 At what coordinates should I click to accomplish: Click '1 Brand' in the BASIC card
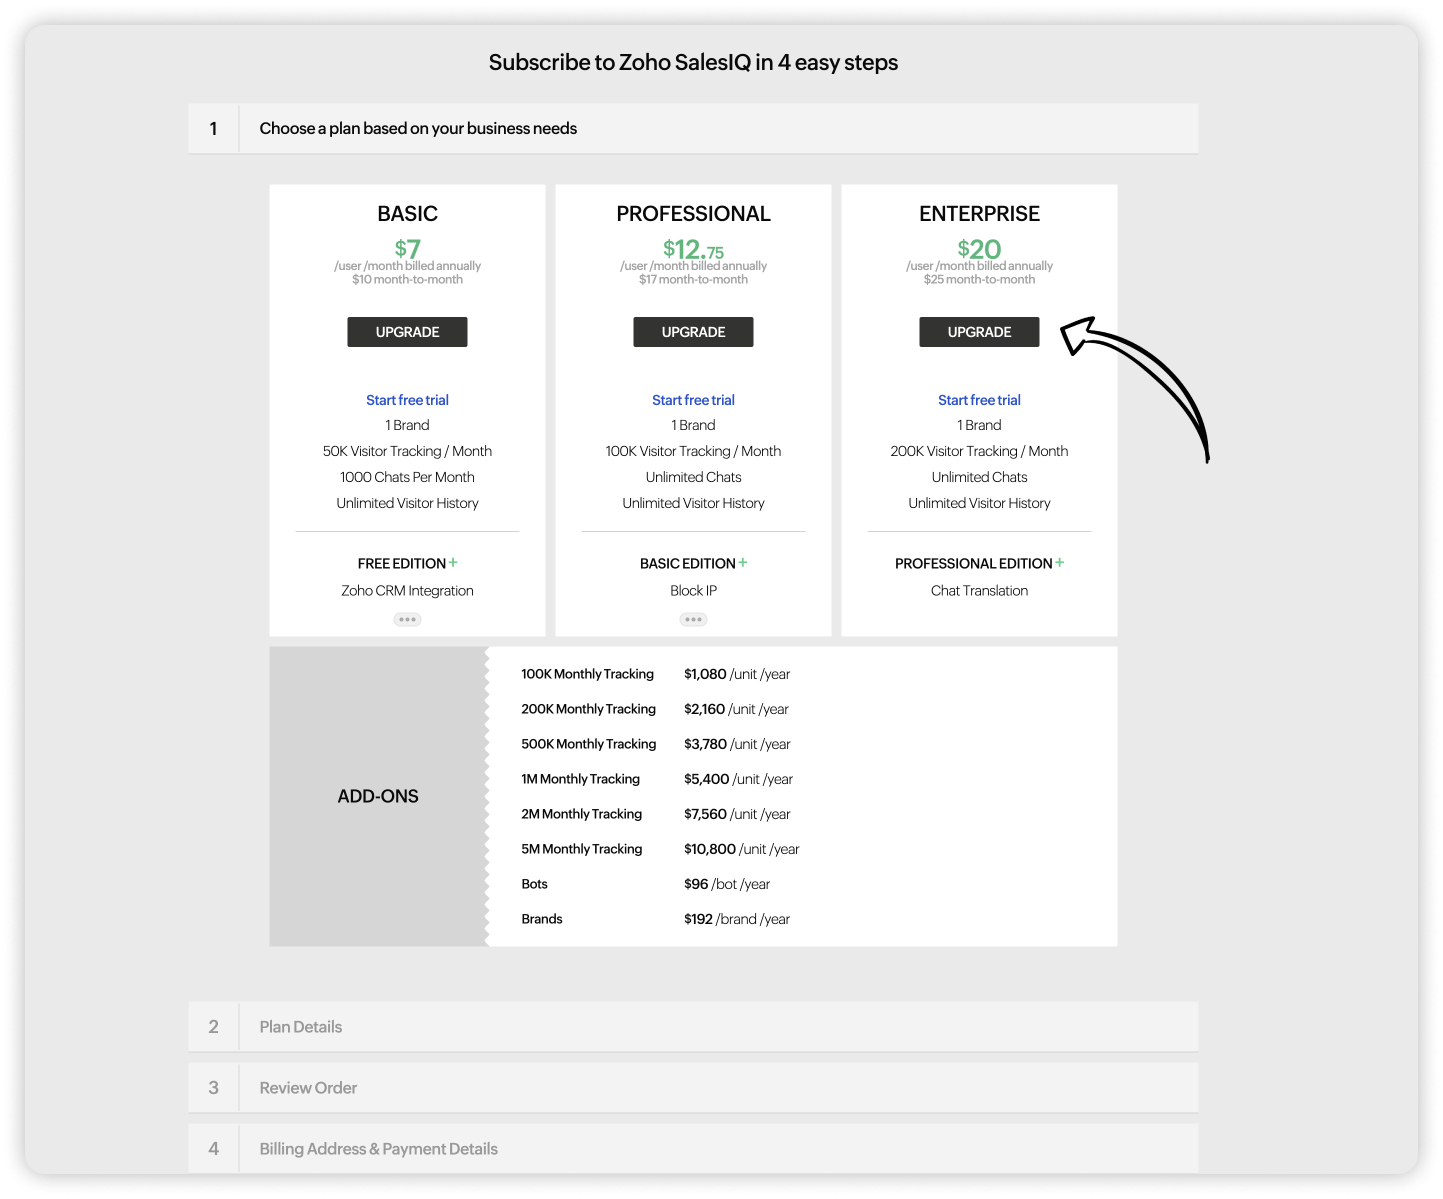(x=407, y=425)
